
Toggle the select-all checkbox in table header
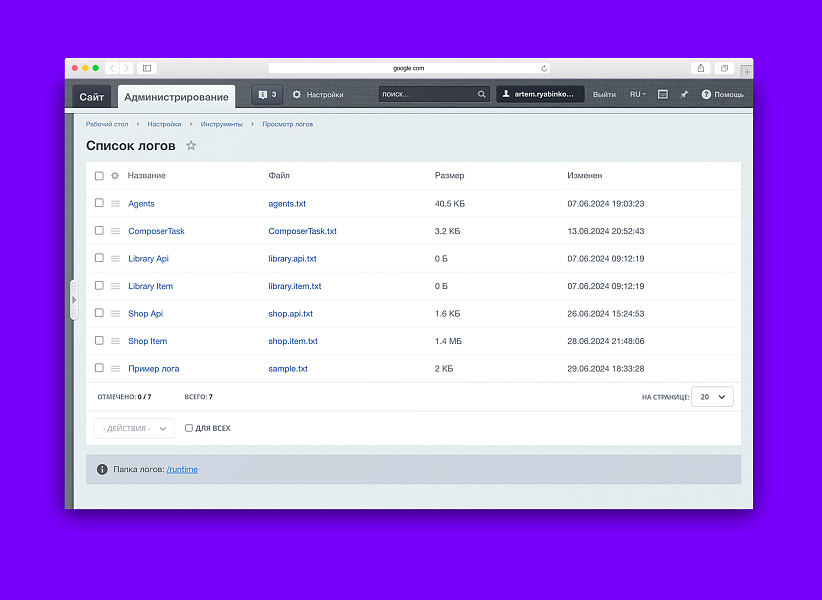[x=99, y=176]
